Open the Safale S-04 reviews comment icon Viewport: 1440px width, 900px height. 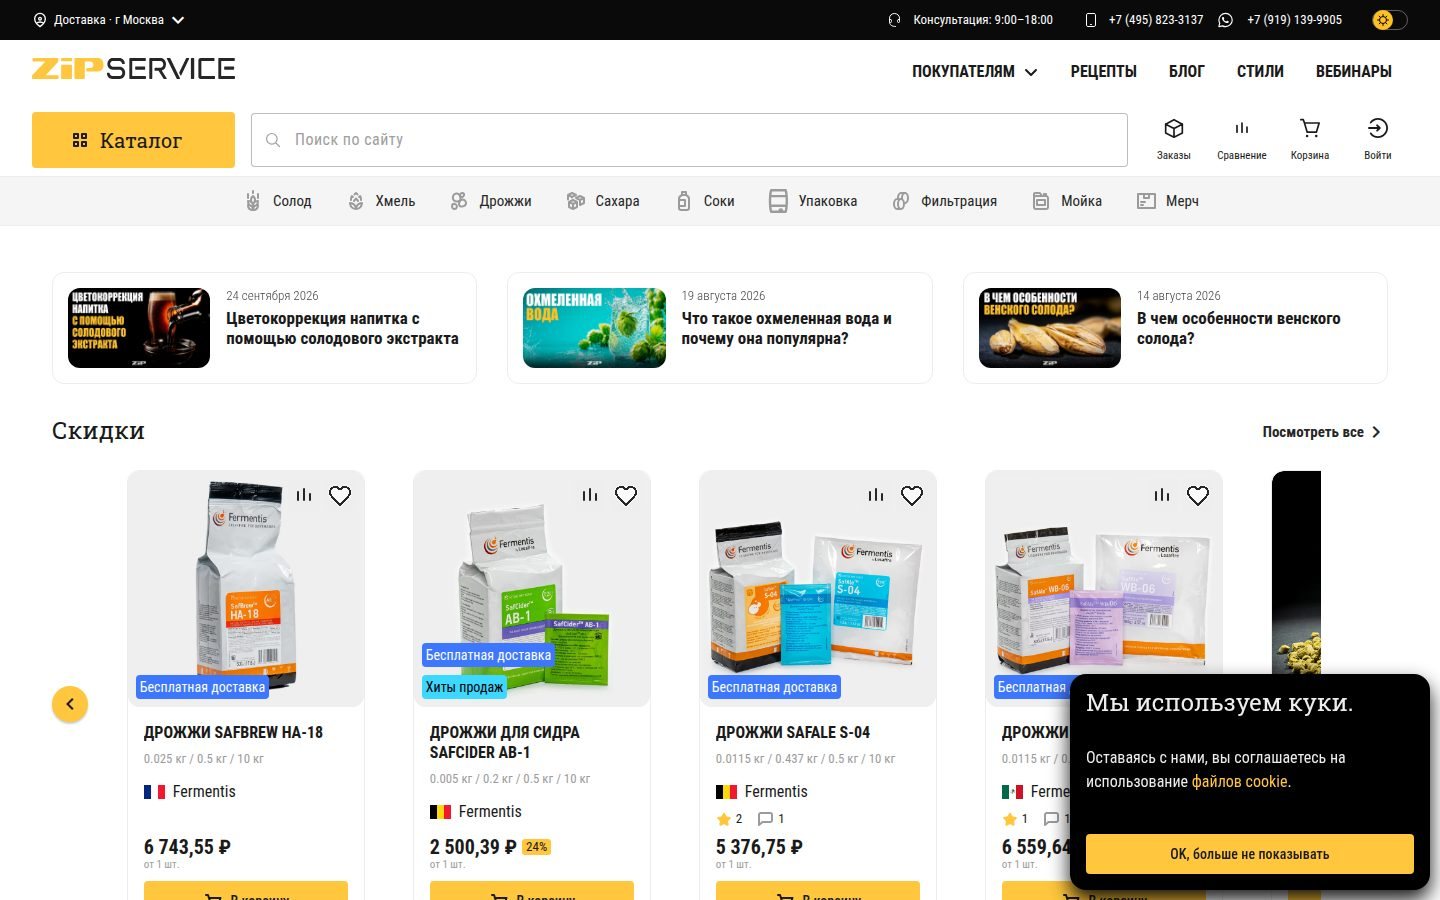[x=771, y=819]
